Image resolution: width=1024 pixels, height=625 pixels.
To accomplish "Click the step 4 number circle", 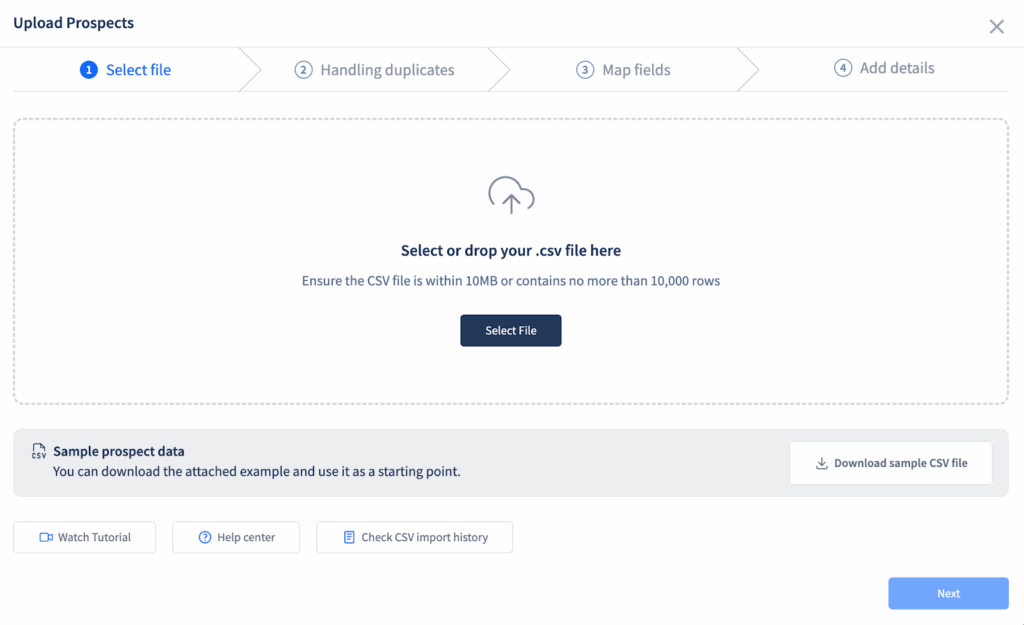I will point(843,68).
